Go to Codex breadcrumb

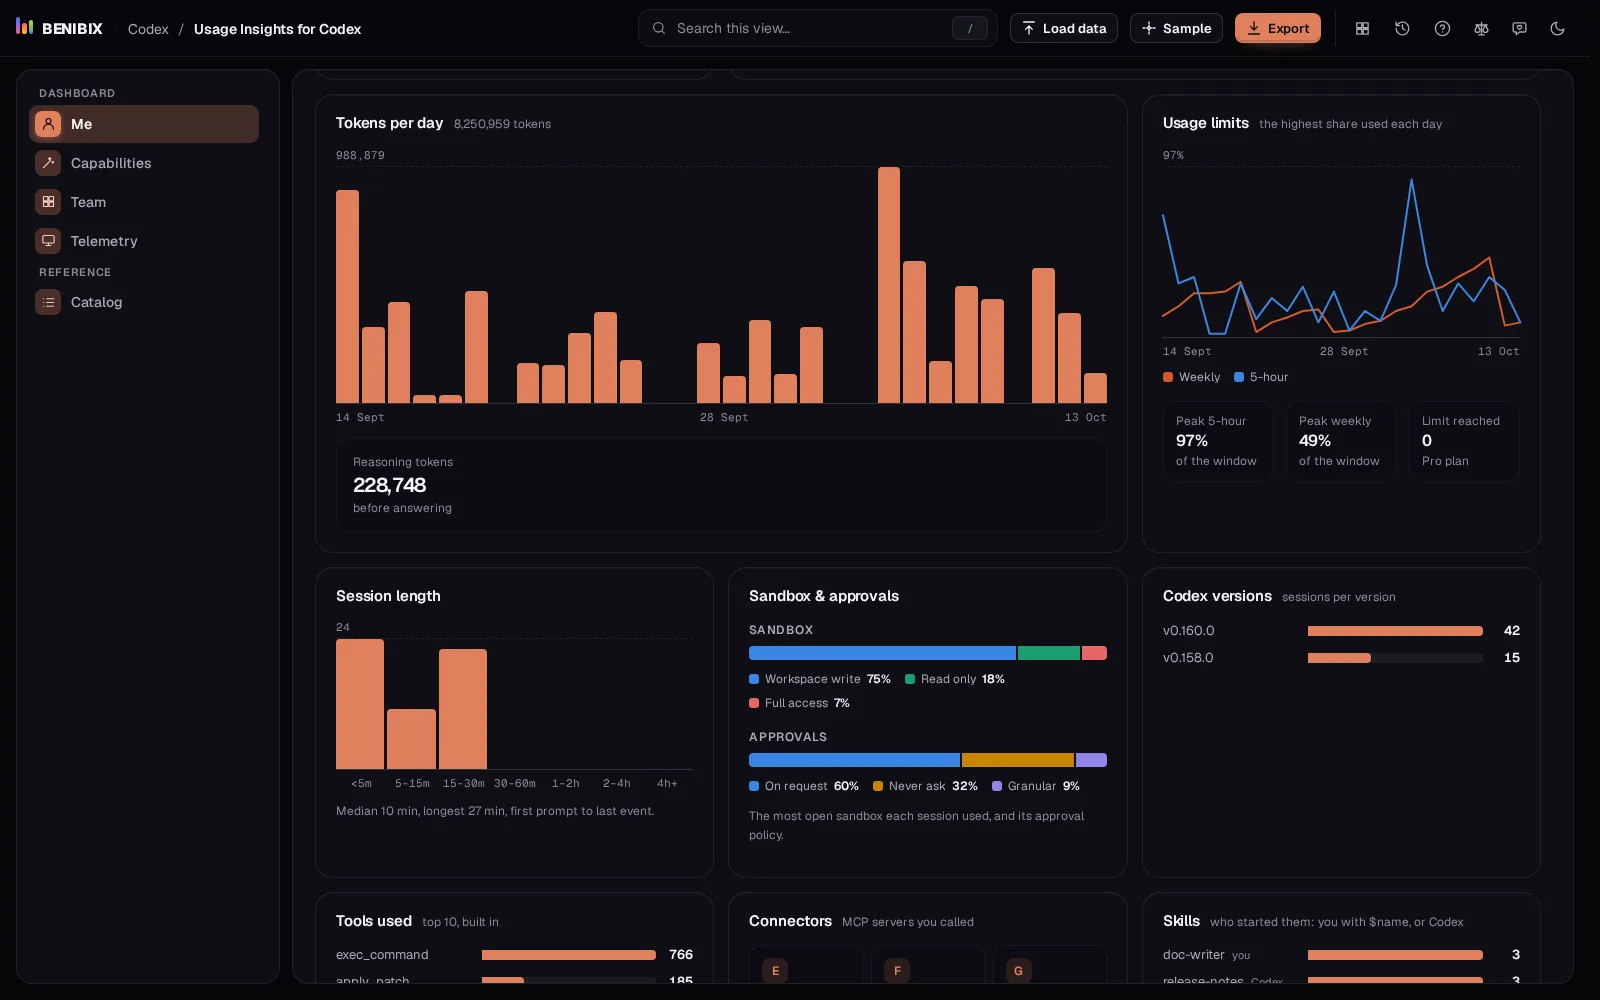click(x=148, y=29)
